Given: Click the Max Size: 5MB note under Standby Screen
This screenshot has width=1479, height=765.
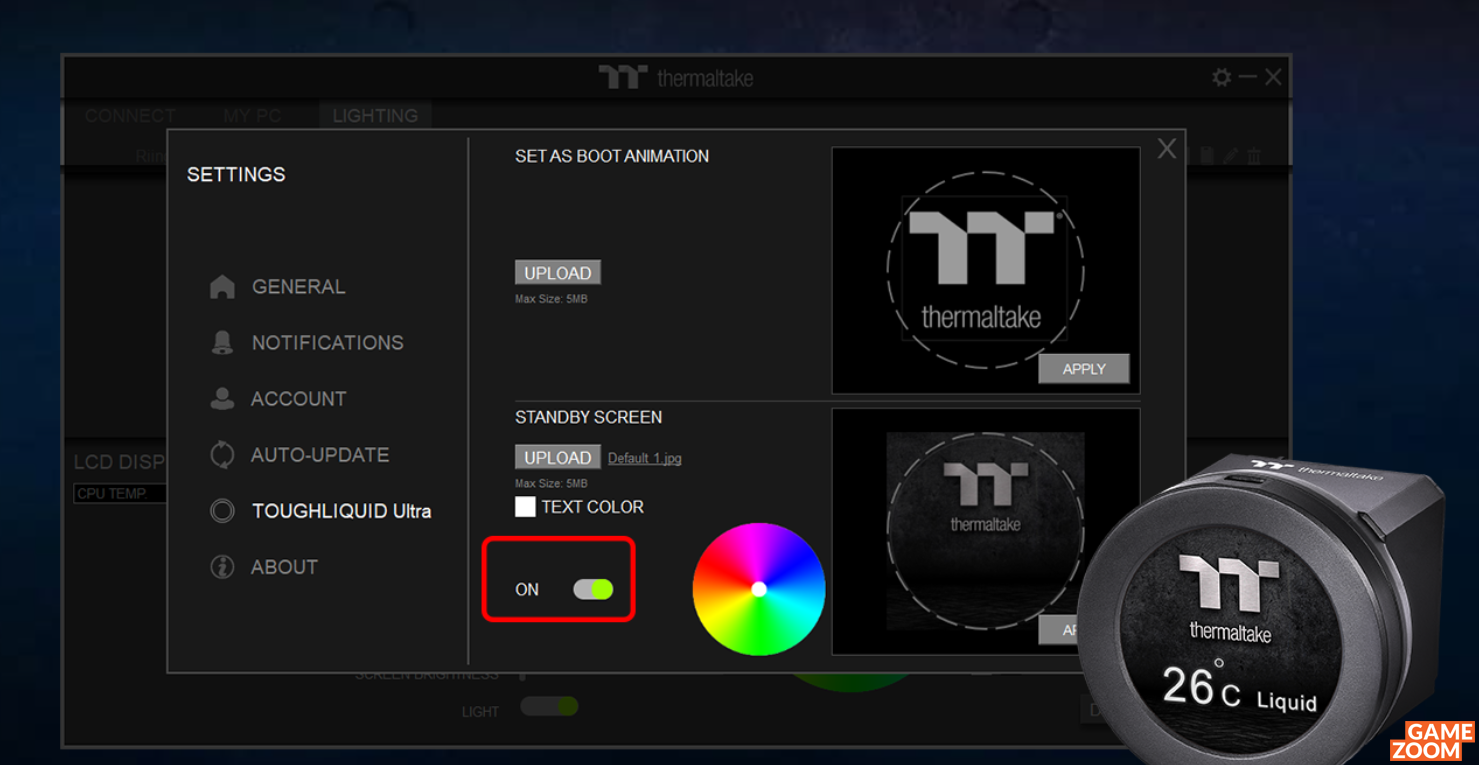Looking at the screenshot, I should point(551,484).
